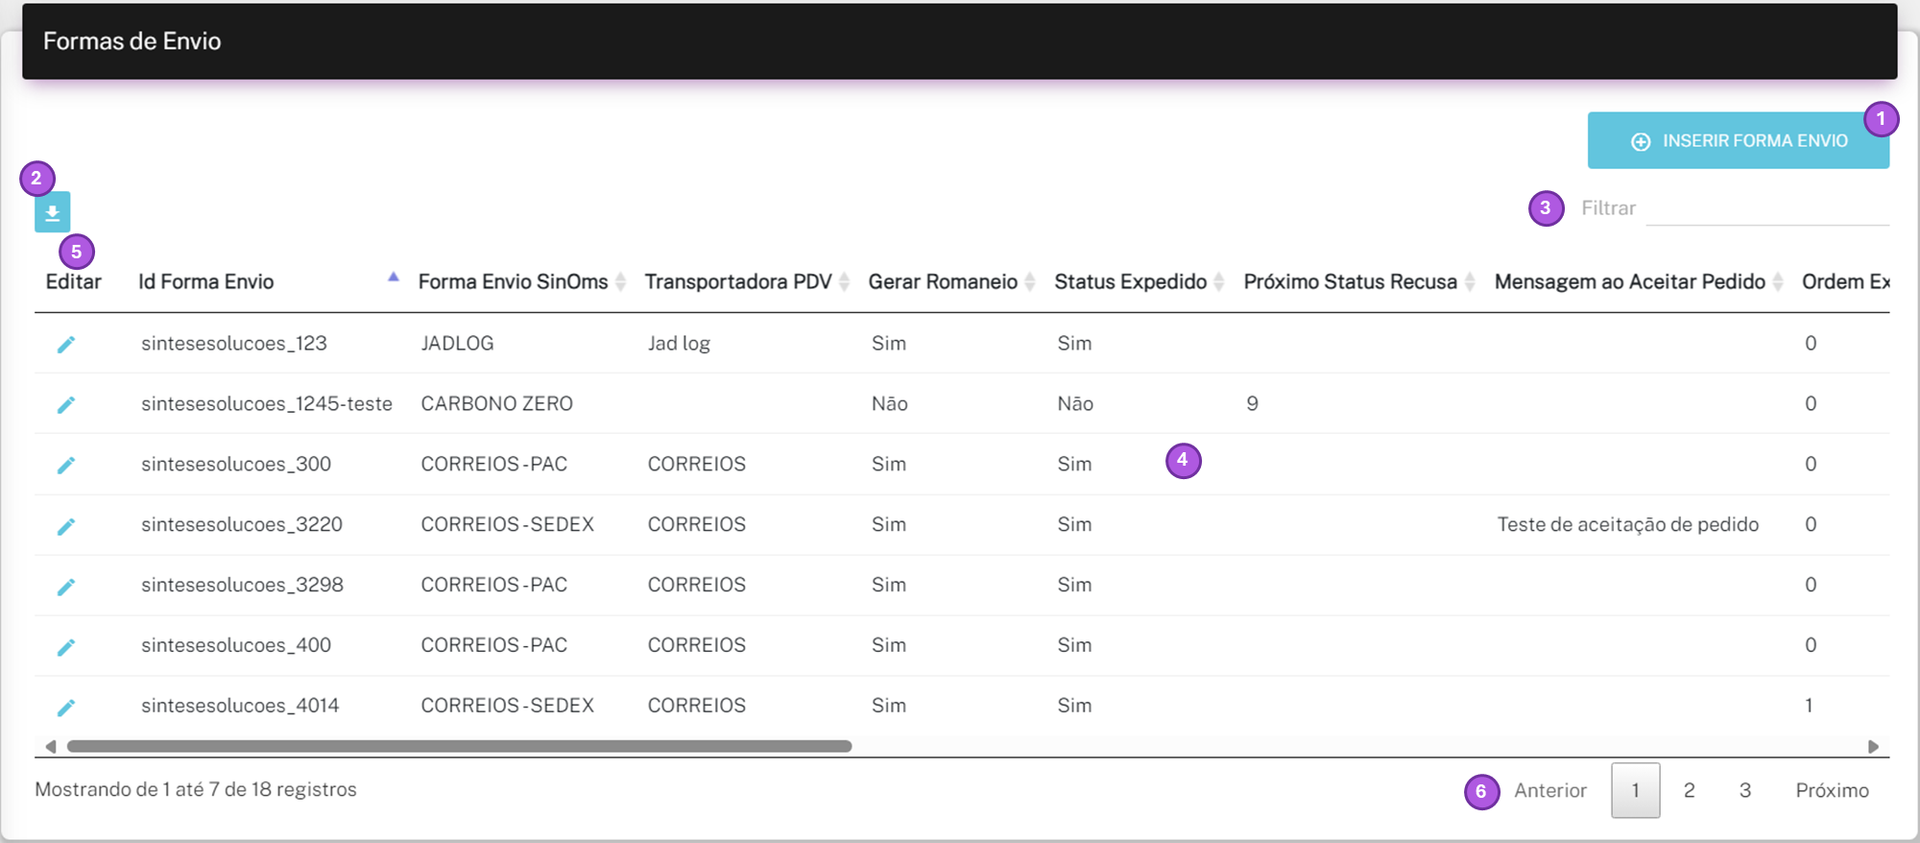Edit the sintesesolucoes_3220 row pencil icon
This screenshot has height=843, width=1920.
[66, 526]
